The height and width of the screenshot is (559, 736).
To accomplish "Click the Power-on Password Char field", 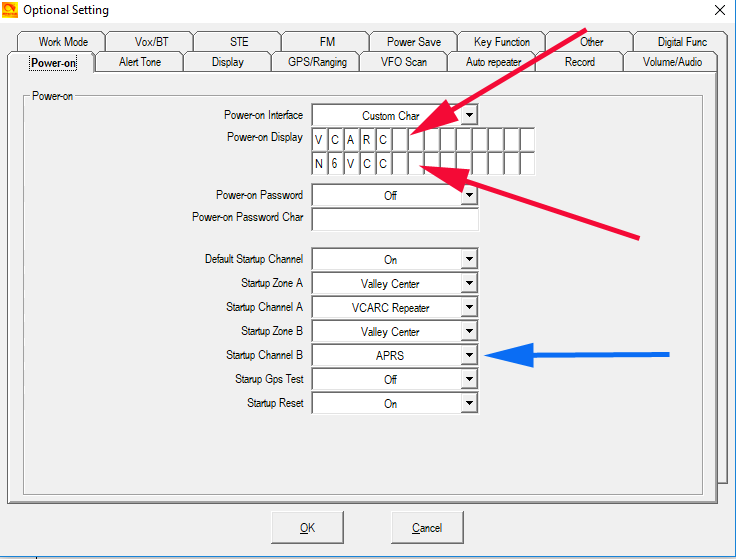I will pyautogui.click(x=395, y=219).
